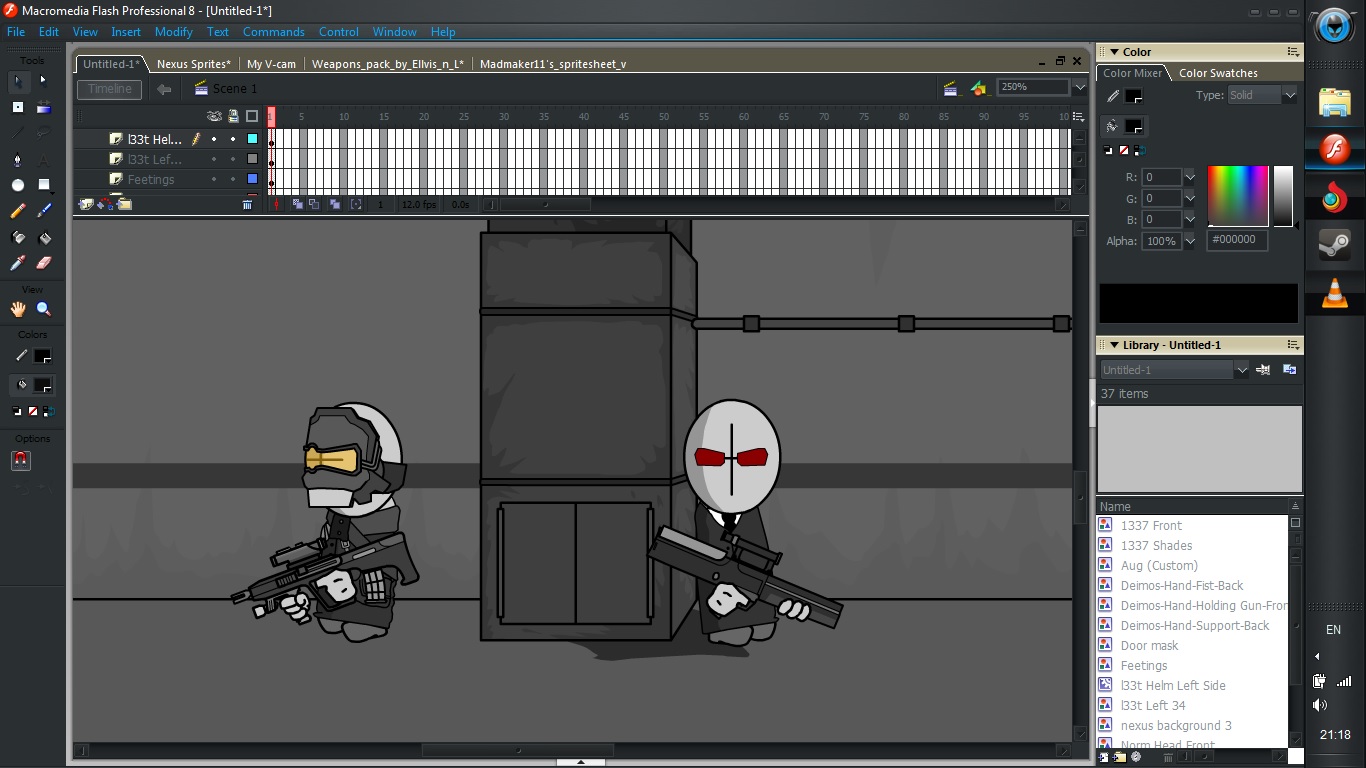
Task: Toggle the cyan outline square of l33t Hel layer
Action: coord(252,139)
